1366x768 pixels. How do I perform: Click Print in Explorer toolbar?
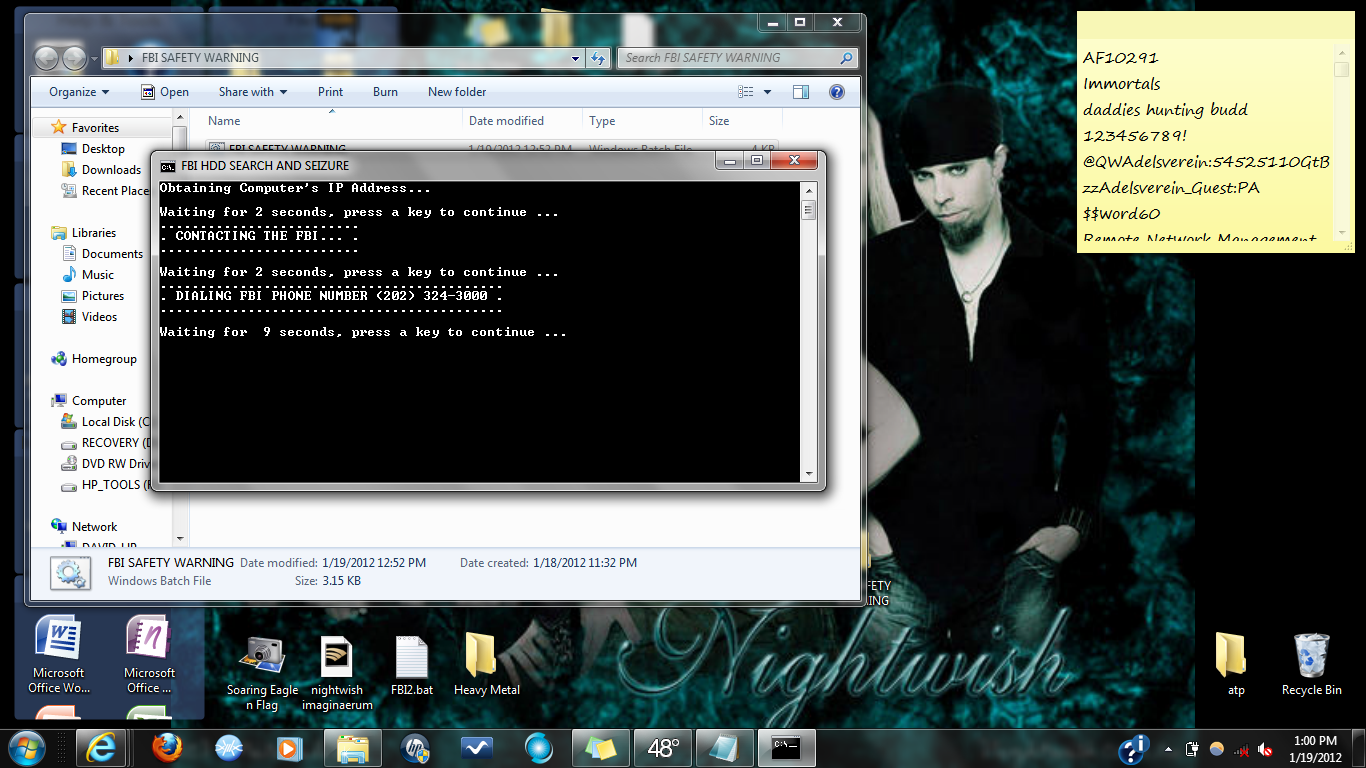tap(330, 92)
